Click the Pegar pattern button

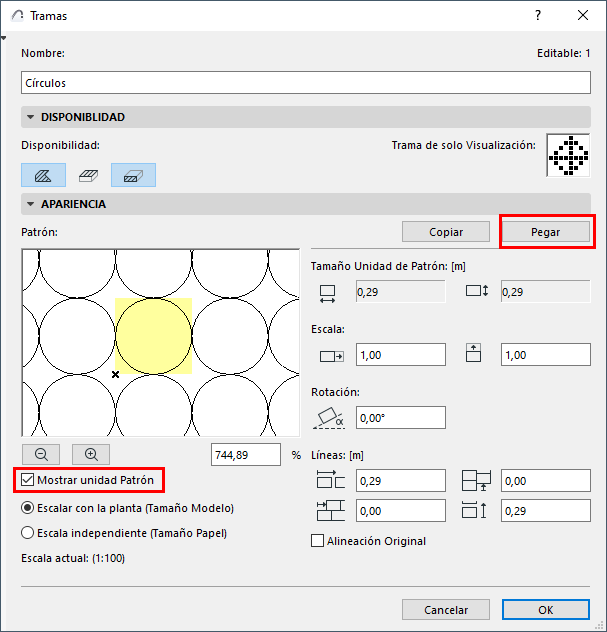click(x=545, y=232)
